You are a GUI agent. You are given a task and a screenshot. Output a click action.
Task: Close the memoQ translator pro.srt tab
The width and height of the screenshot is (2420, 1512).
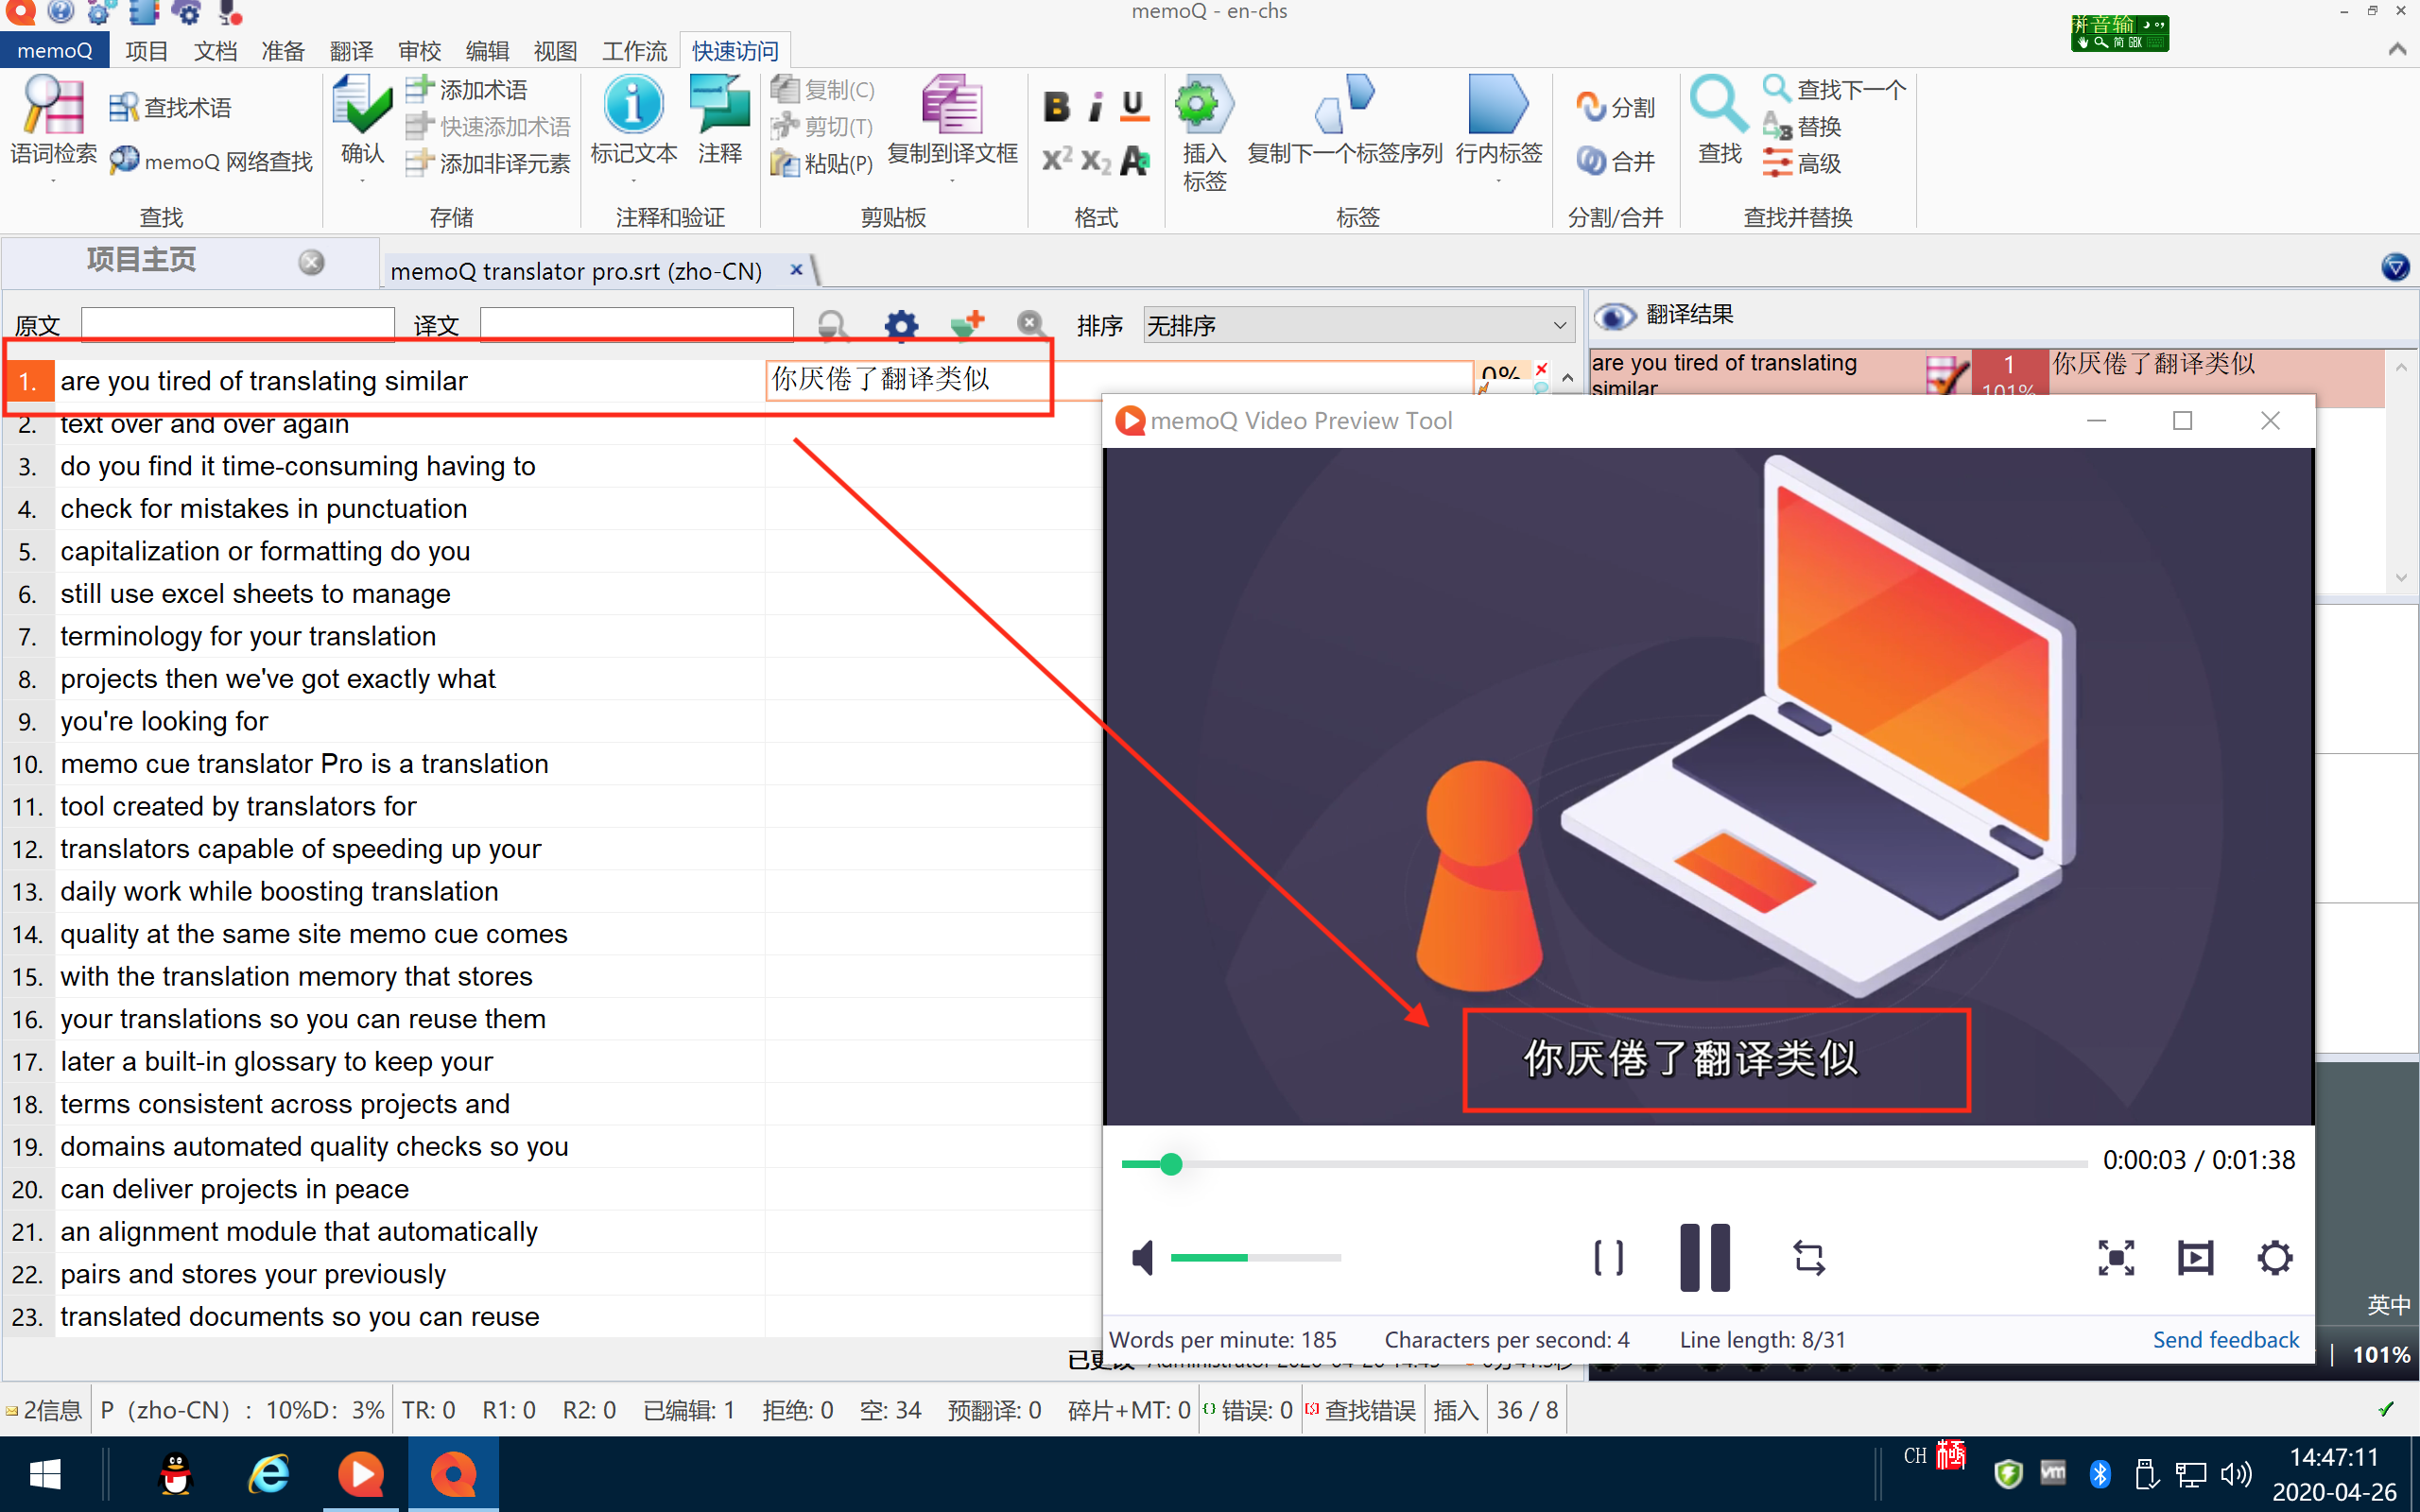796,270
